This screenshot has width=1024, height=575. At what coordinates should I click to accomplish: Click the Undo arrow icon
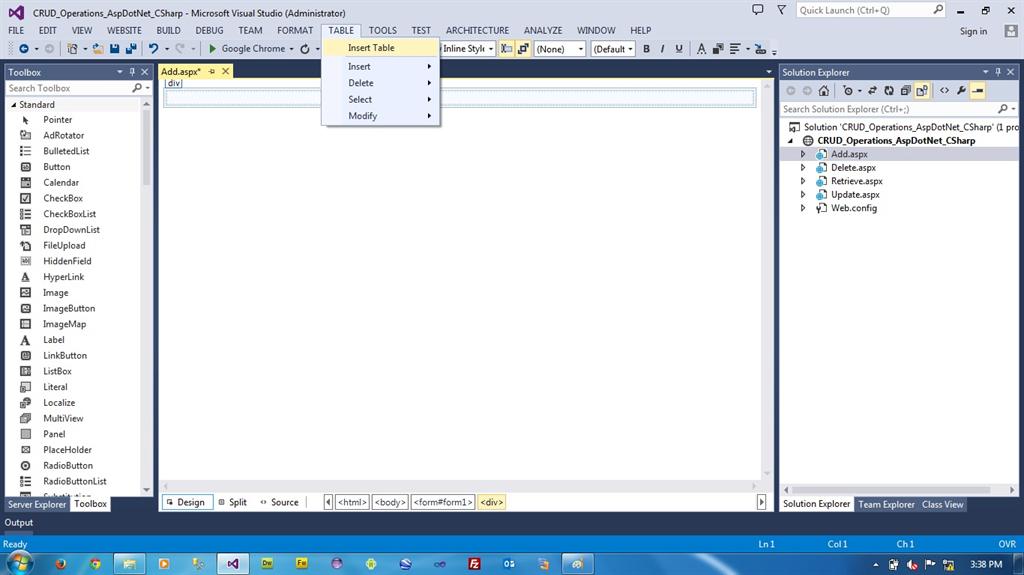(153, 49)
